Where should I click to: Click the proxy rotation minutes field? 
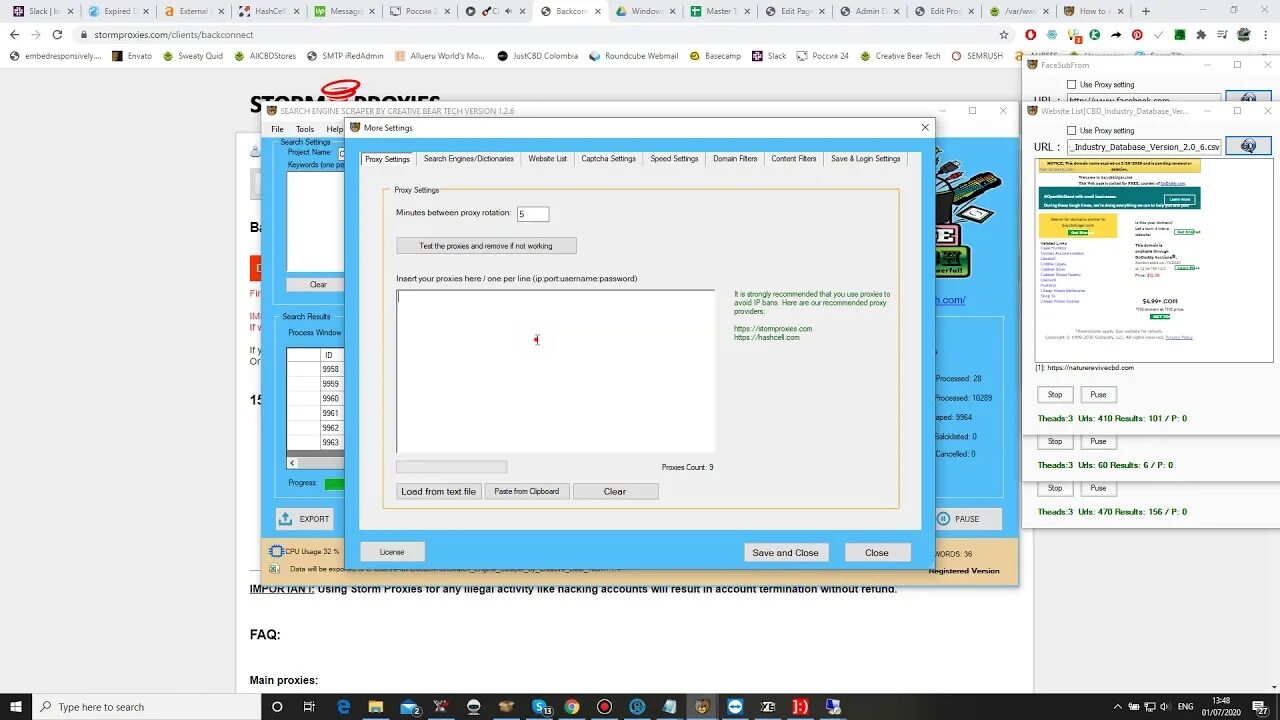[x=532, y=214]
